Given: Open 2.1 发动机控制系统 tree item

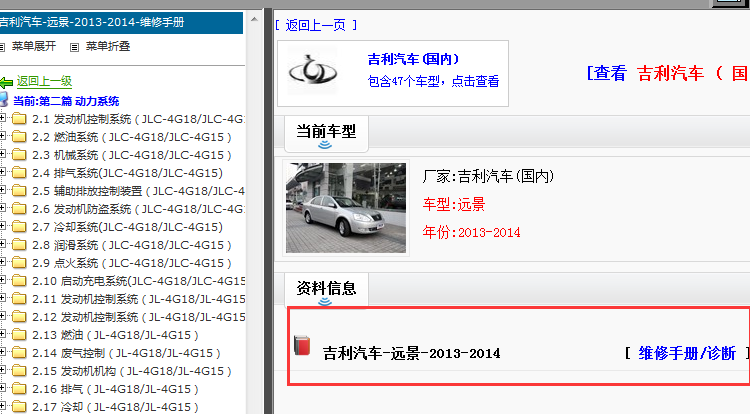Looking at the screenshot, I should click(x=138, y=119).
